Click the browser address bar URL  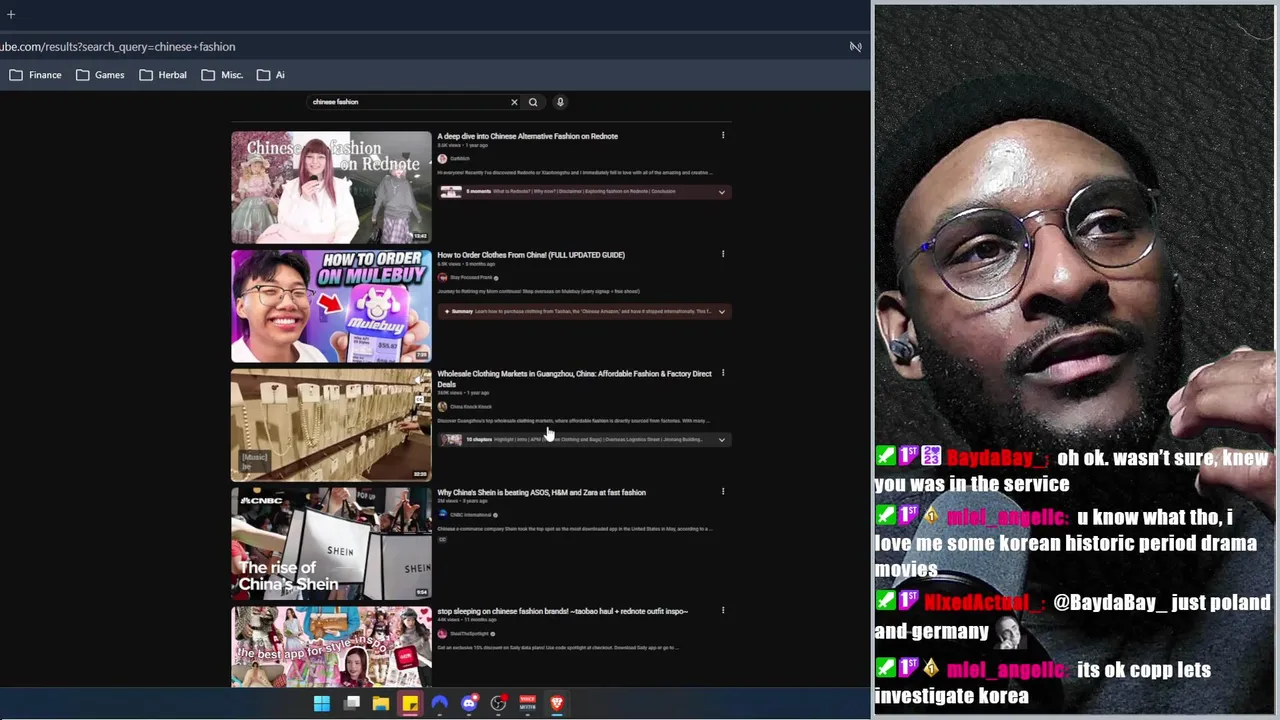coord(118,47)
